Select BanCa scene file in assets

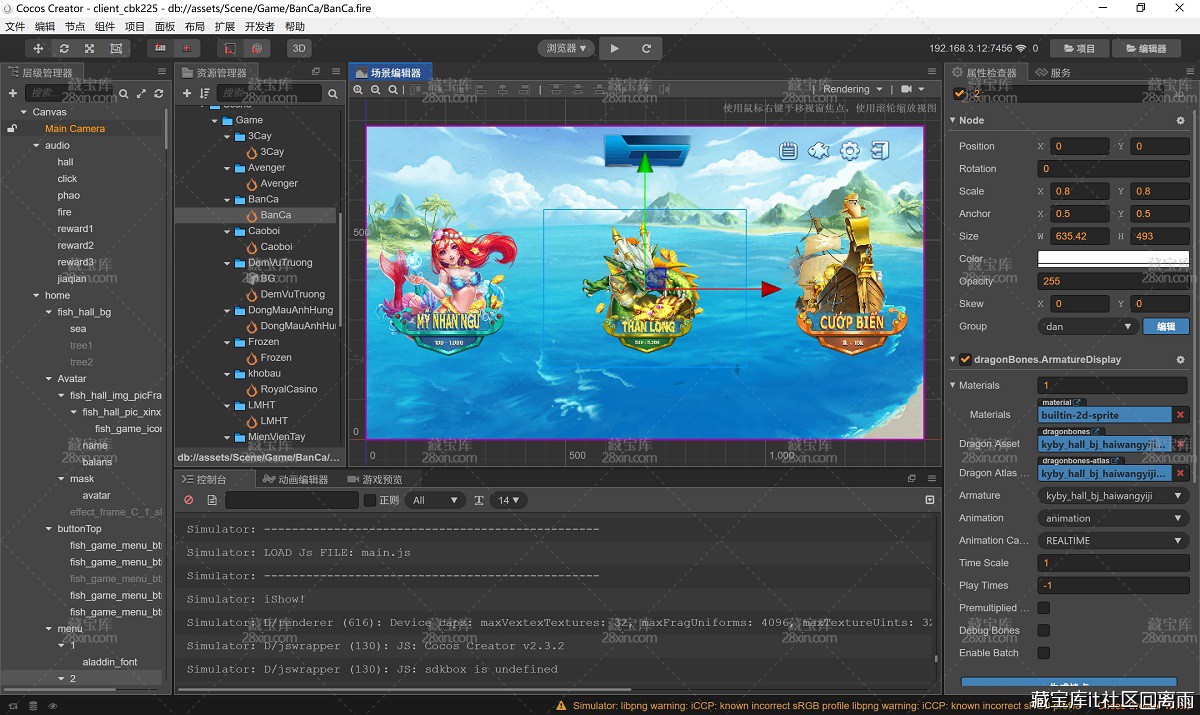coord(276,215)
